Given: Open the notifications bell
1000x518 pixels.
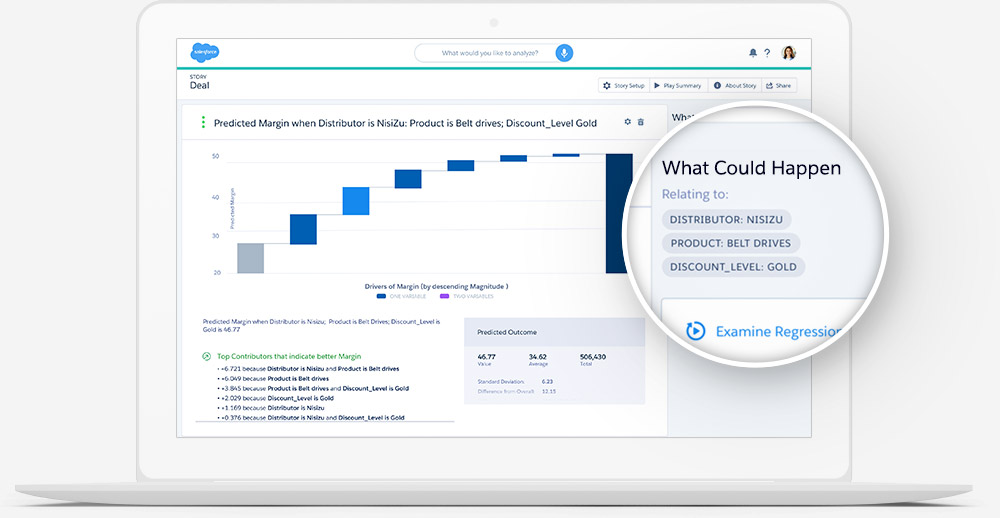Looking at the screenshot, I should [753, 53].
